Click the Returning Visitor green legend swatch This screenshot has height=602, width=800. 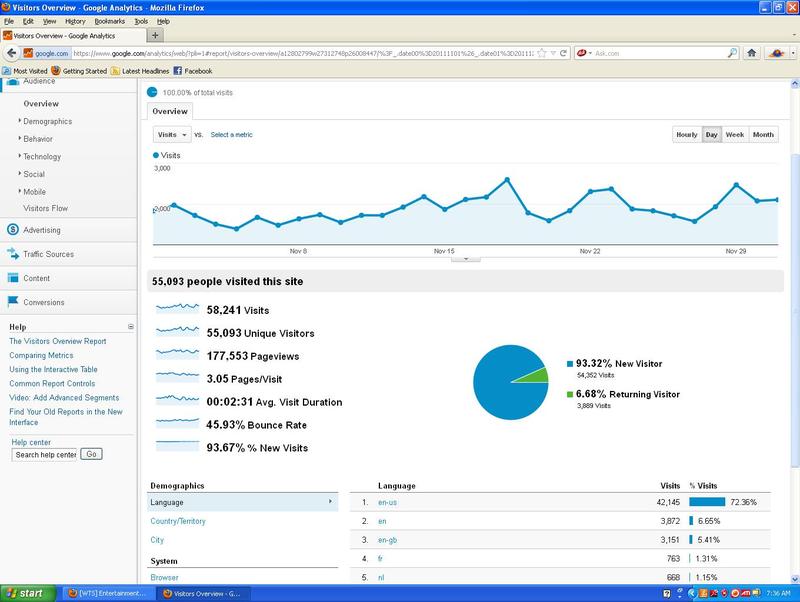pos(570,394)
